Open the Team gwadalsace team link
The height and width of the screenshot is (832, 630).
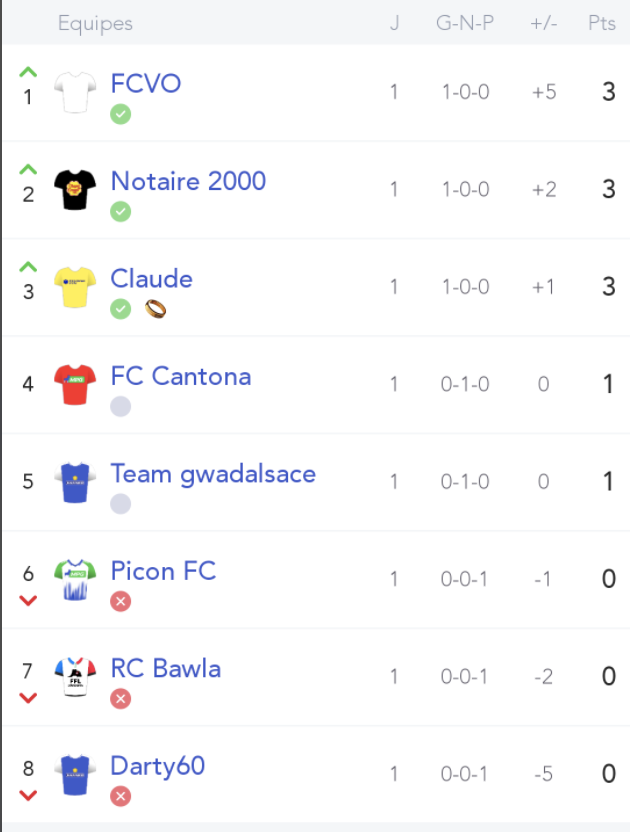[213, 474]
